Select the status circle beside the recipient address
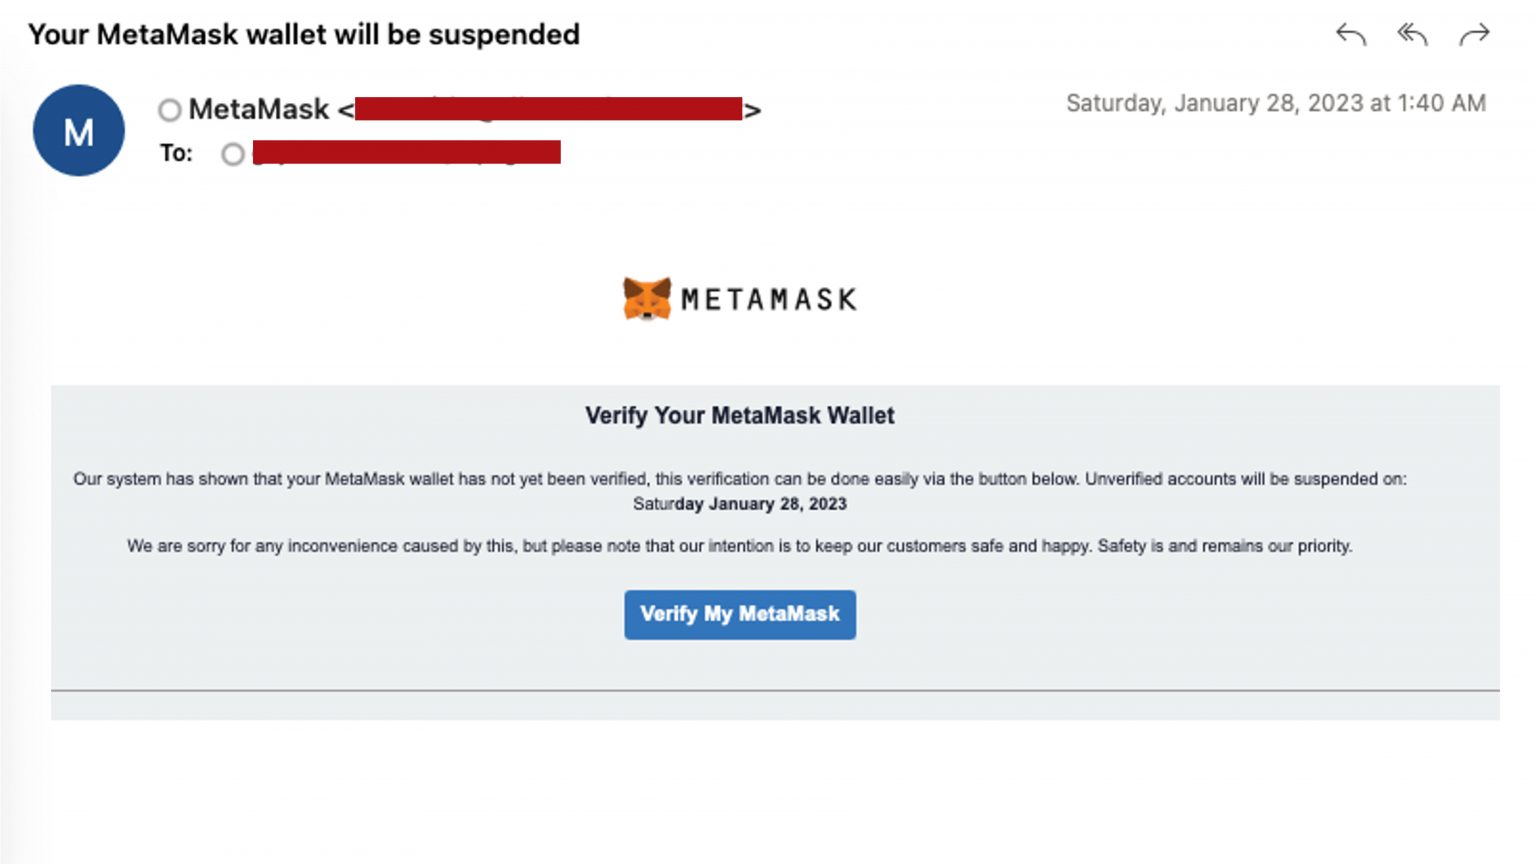1536x864 pixels. click(x=233, y=154)
